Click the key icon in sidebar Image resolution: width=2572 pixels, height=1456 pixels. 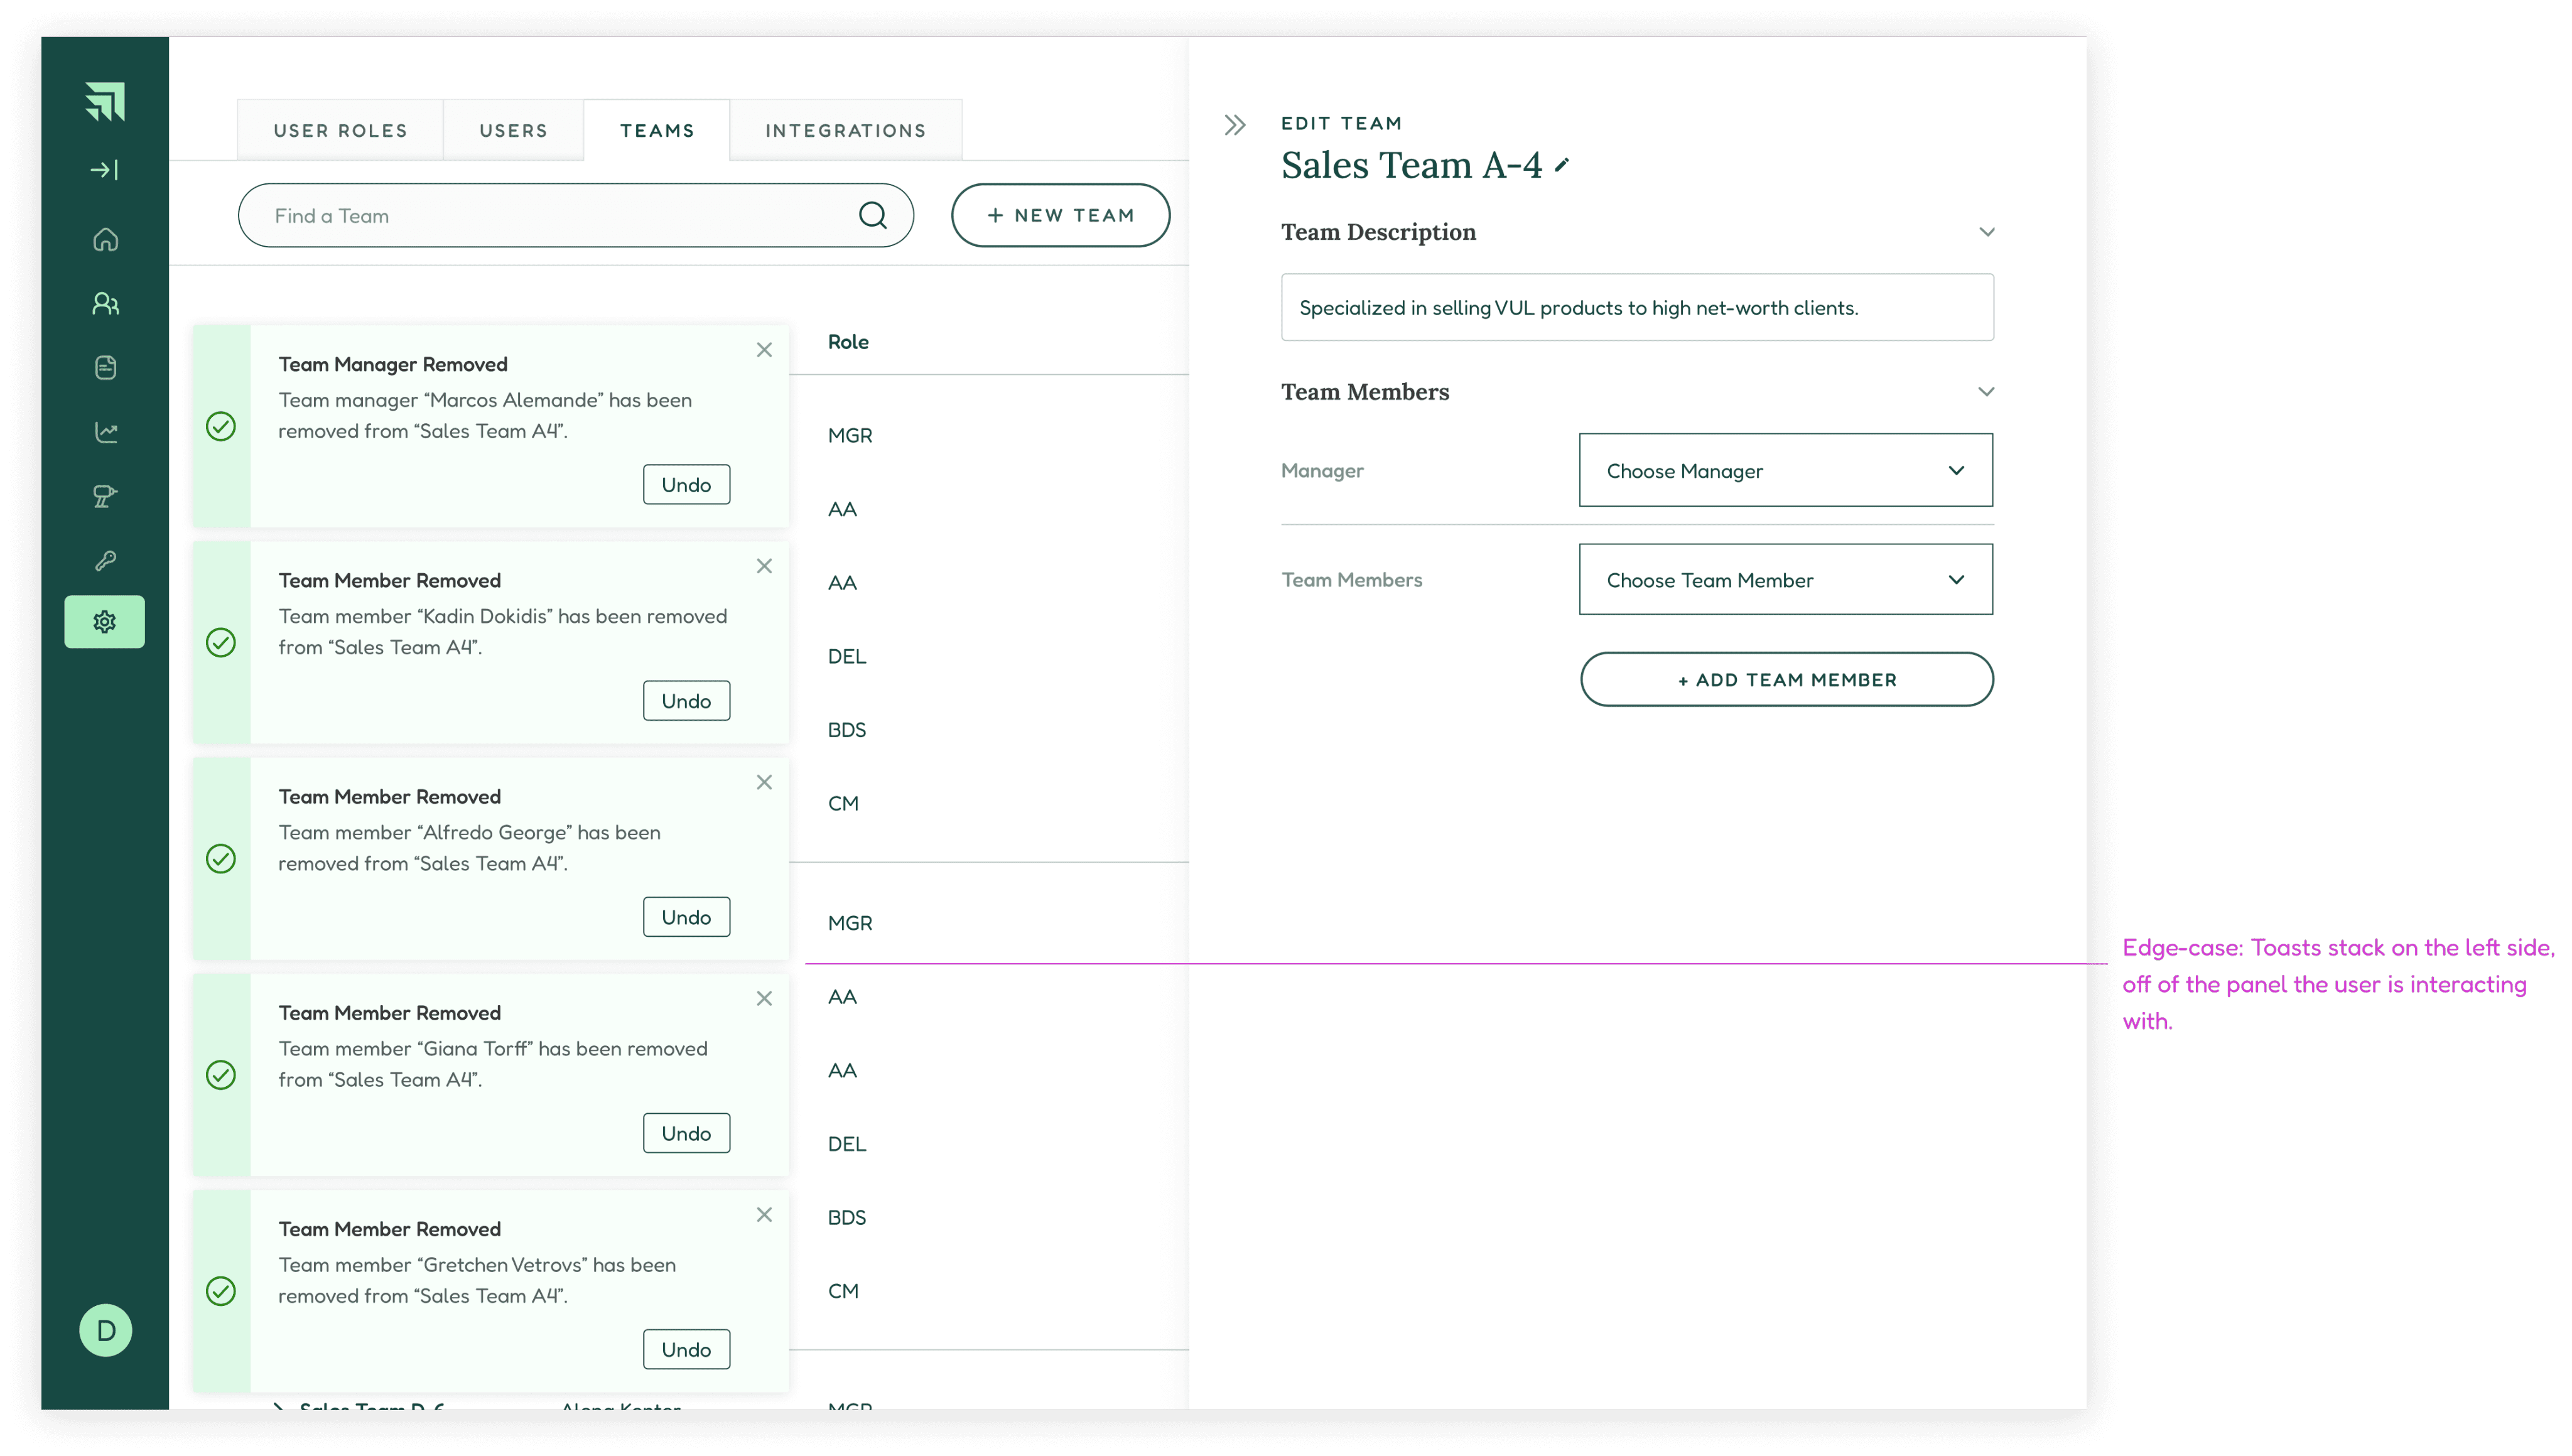(105, 560)
